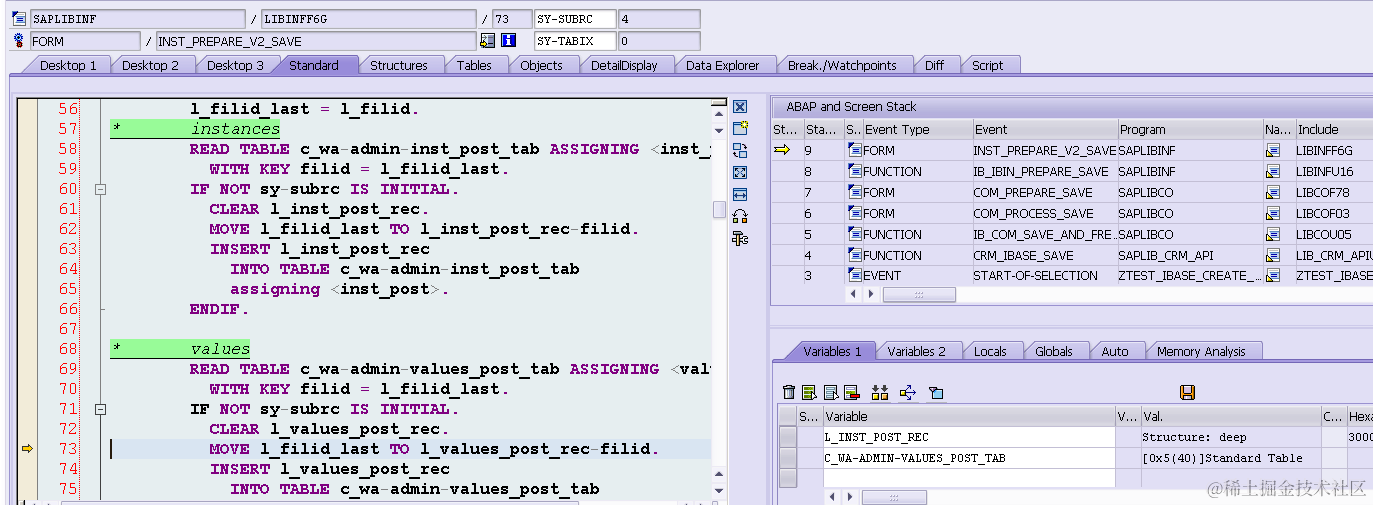The height and width of the screenshot is (505, 1373).
Task: Open the tool services icon
Action: coord(740,238)
